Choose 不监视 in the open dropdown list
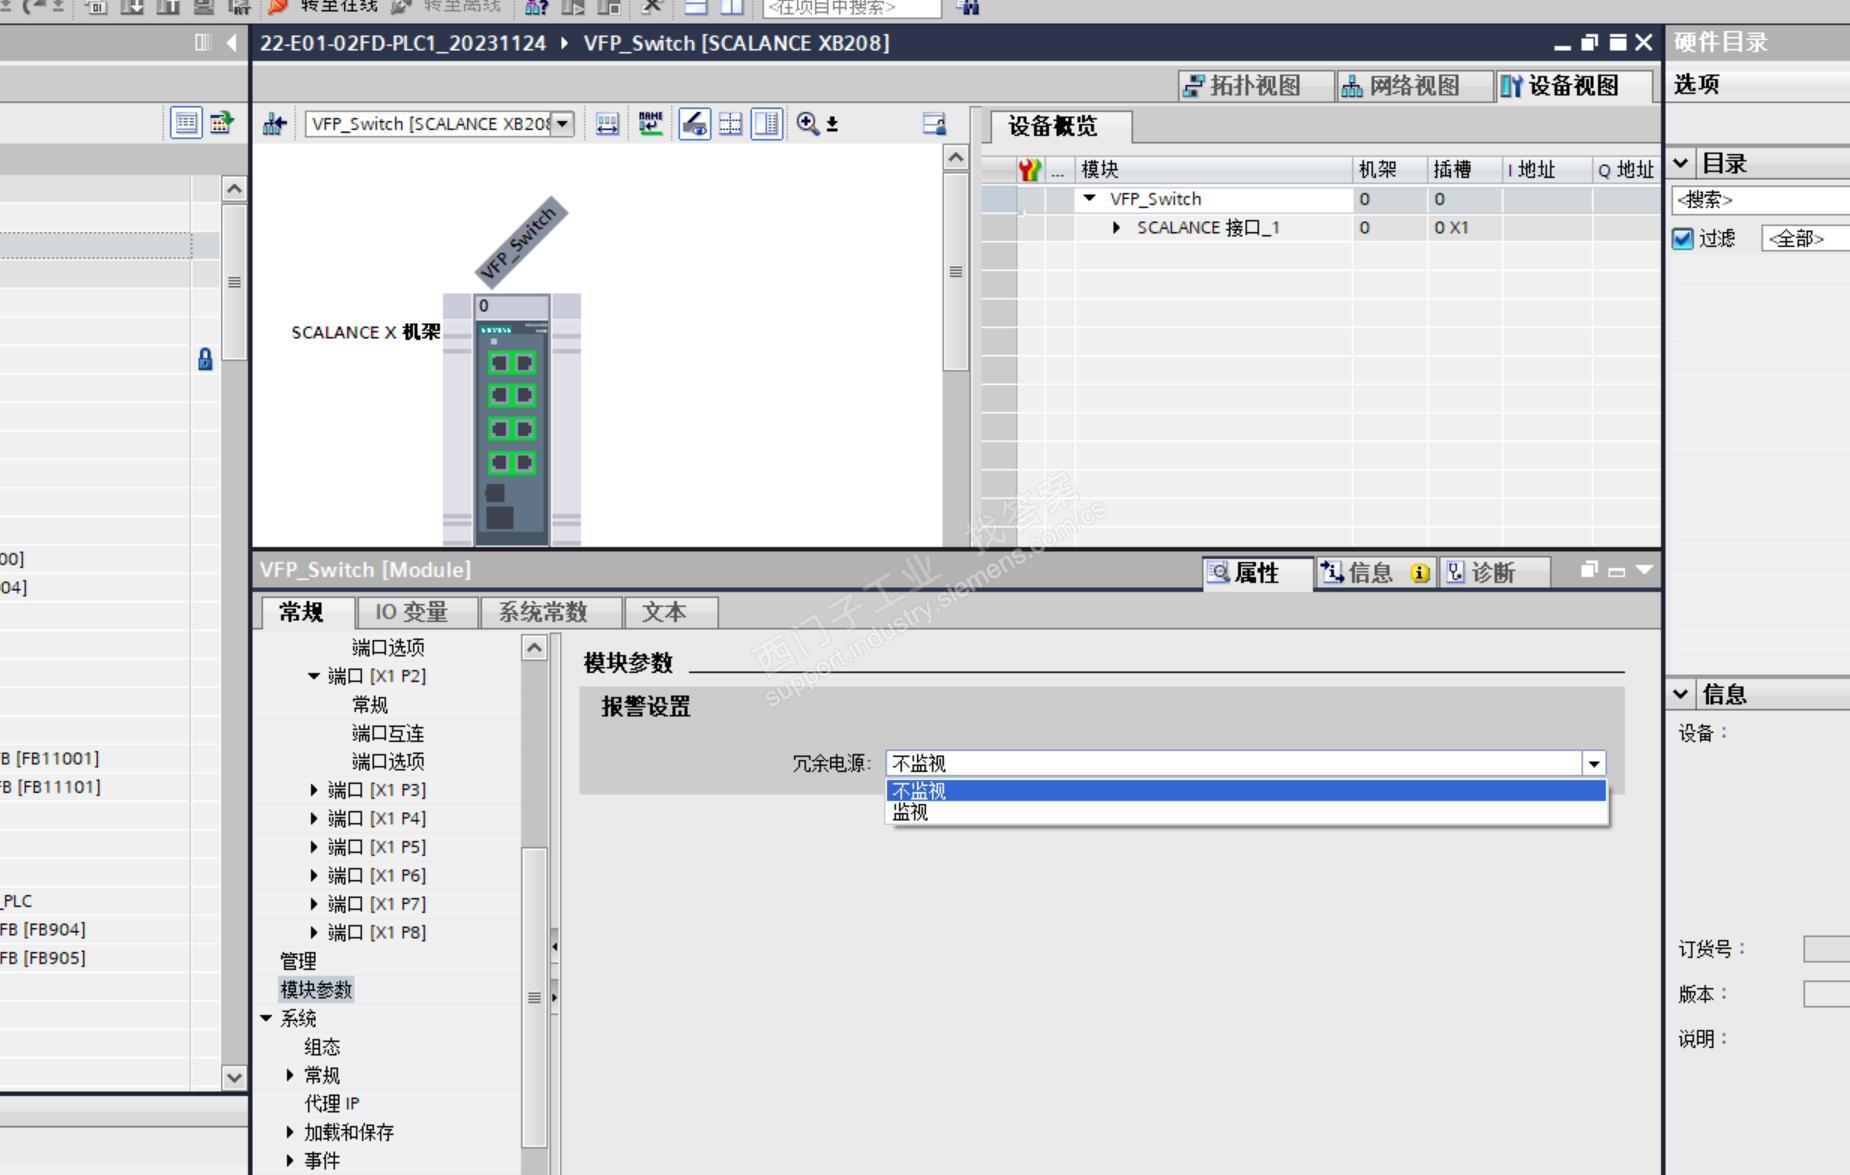This screenshot has height=1175, width=1850. (x=1247, y=791)
